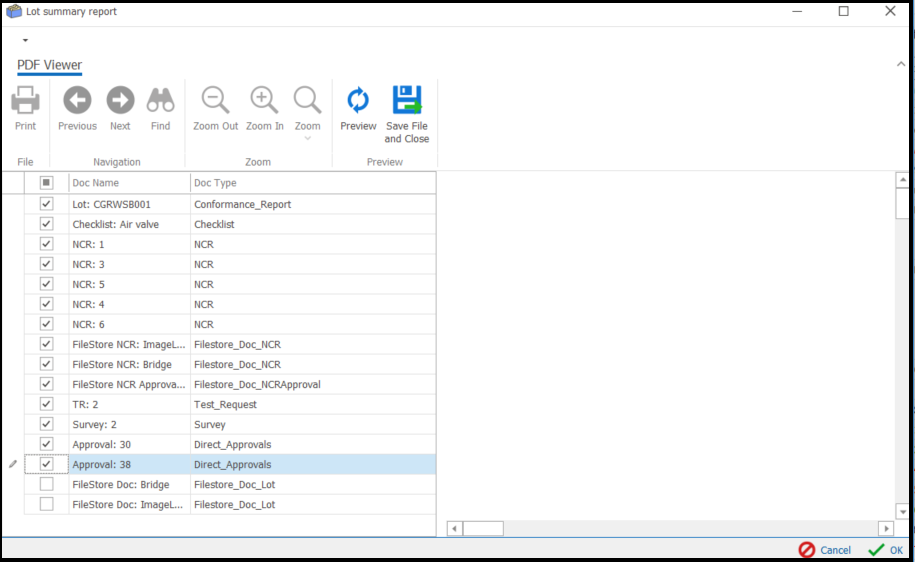915x562 pixels.
Task: Check the FileStore Doc: Bridge checkbox
Action: click(x=46, y=484)
